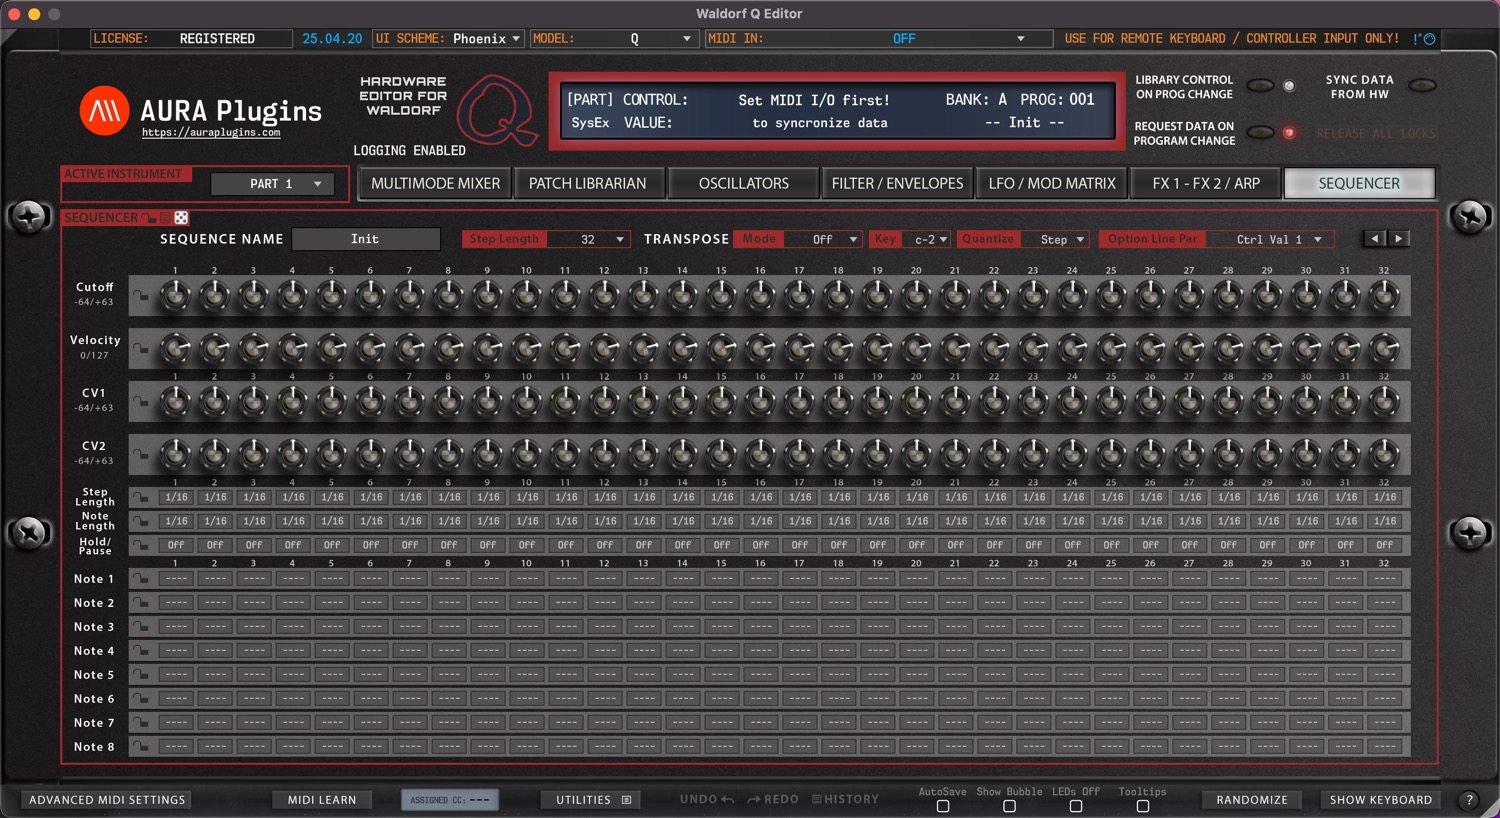Toggle lock icon on Note 8 row
Screen dimensions: 1500x818
click(x=141, y=746)
